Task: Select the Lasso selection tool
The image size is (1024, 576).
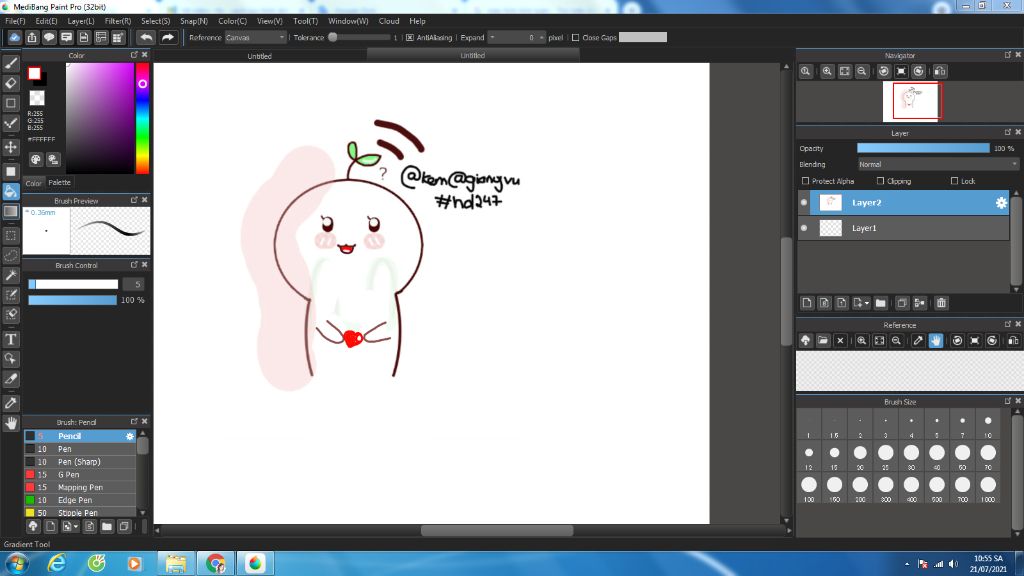Action: pyautogui.click(x=11, y=255)
